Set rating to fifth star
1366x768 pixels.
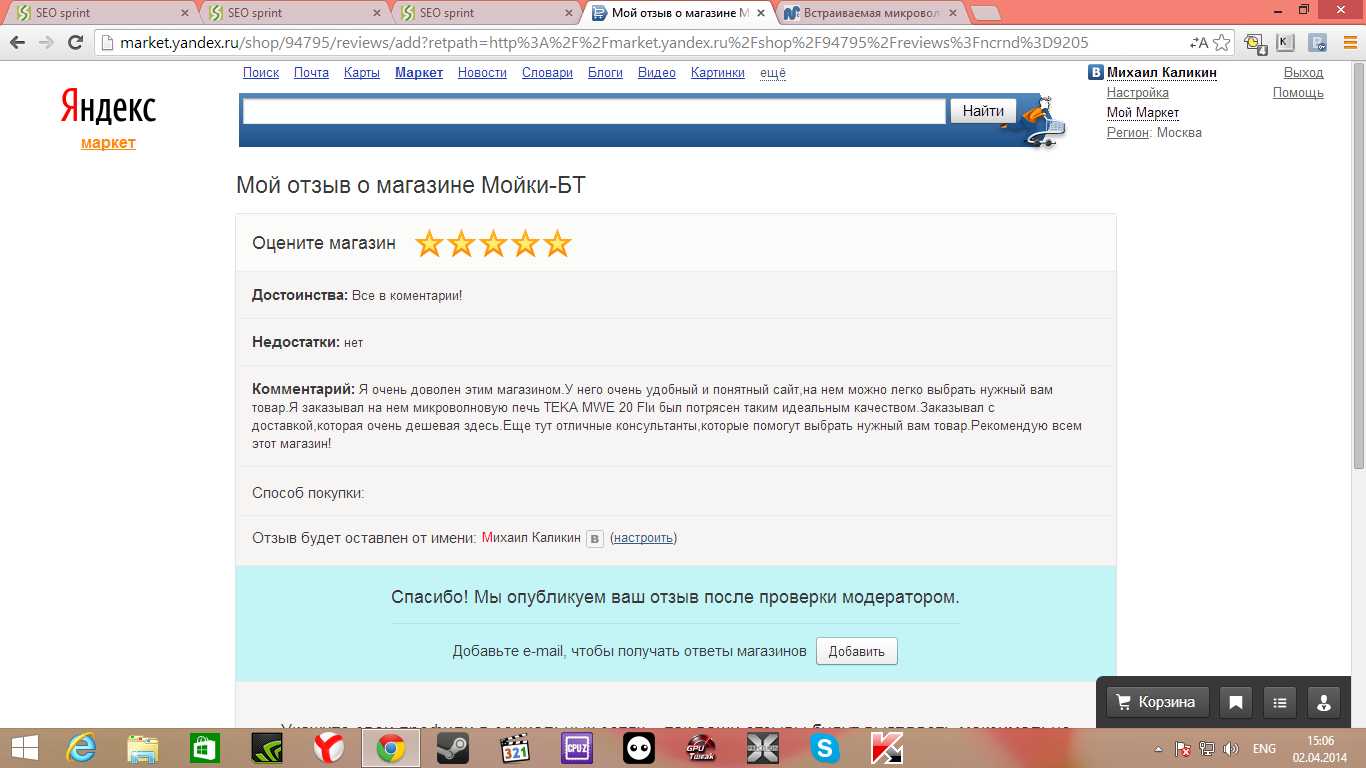coord(557,243)
